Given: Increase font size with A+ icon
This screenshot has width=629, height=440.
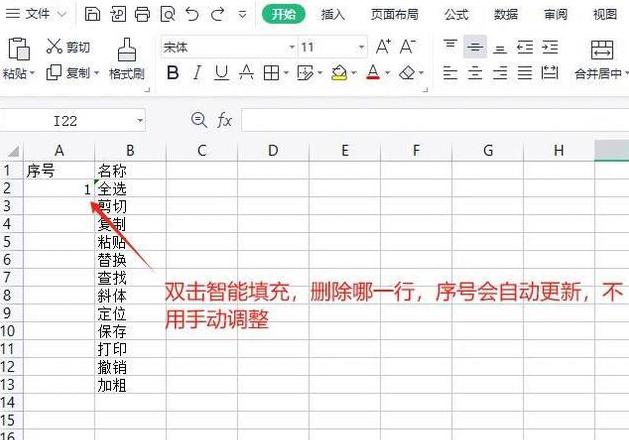Looking at the screenshot, I should click(383, 47).
